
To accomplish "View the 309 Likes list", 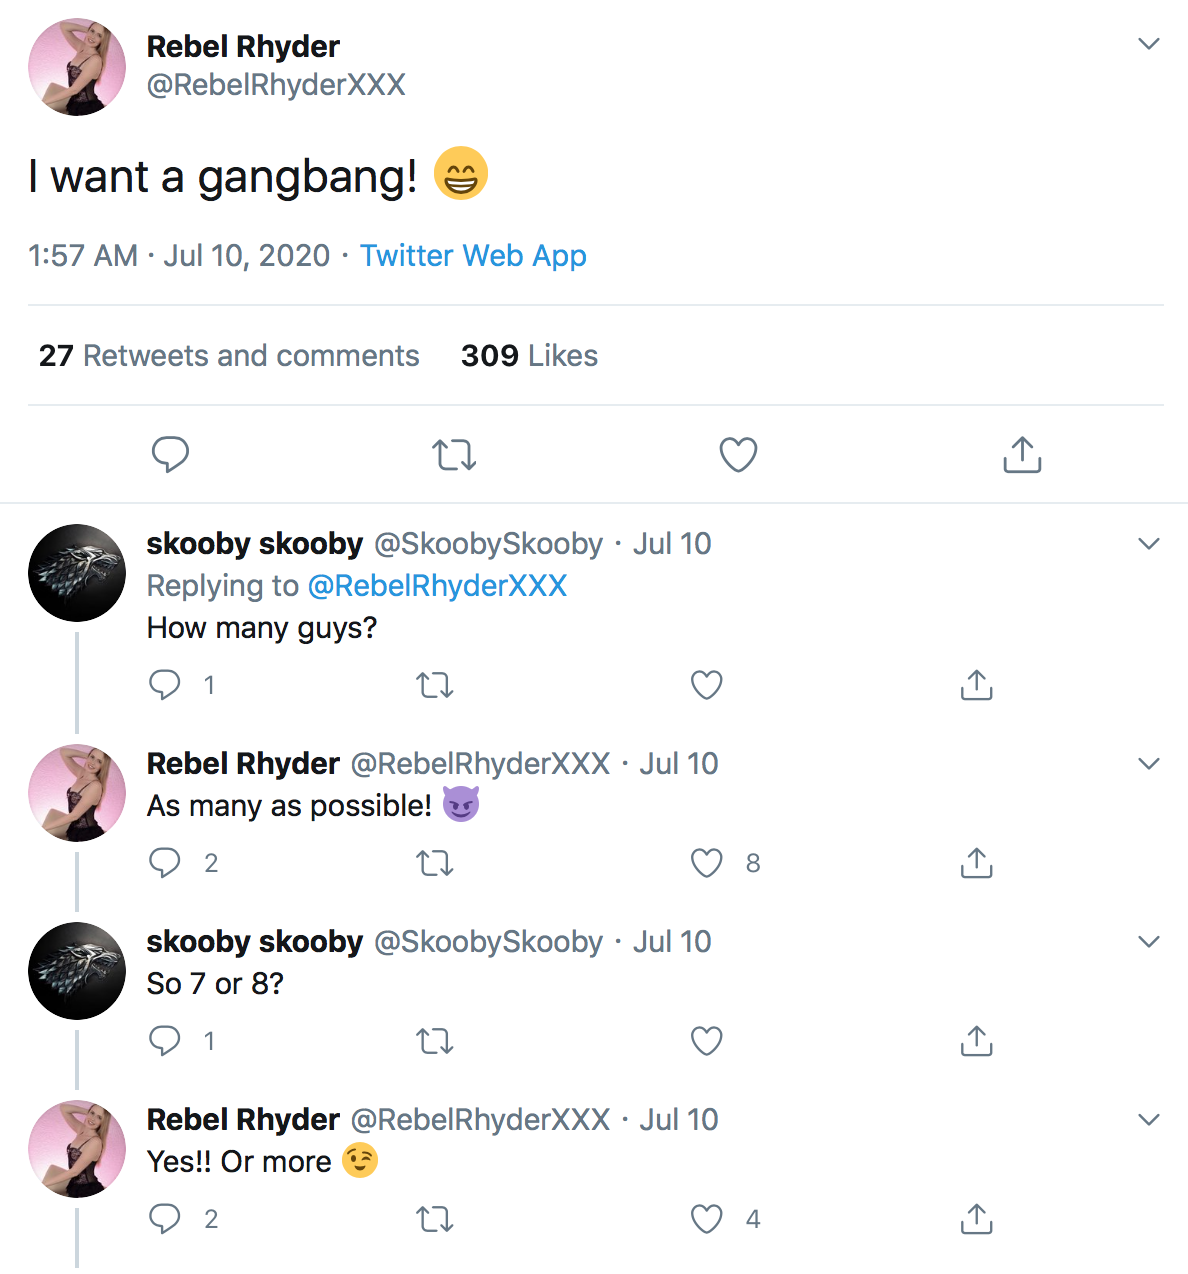I will pos(529,356).
